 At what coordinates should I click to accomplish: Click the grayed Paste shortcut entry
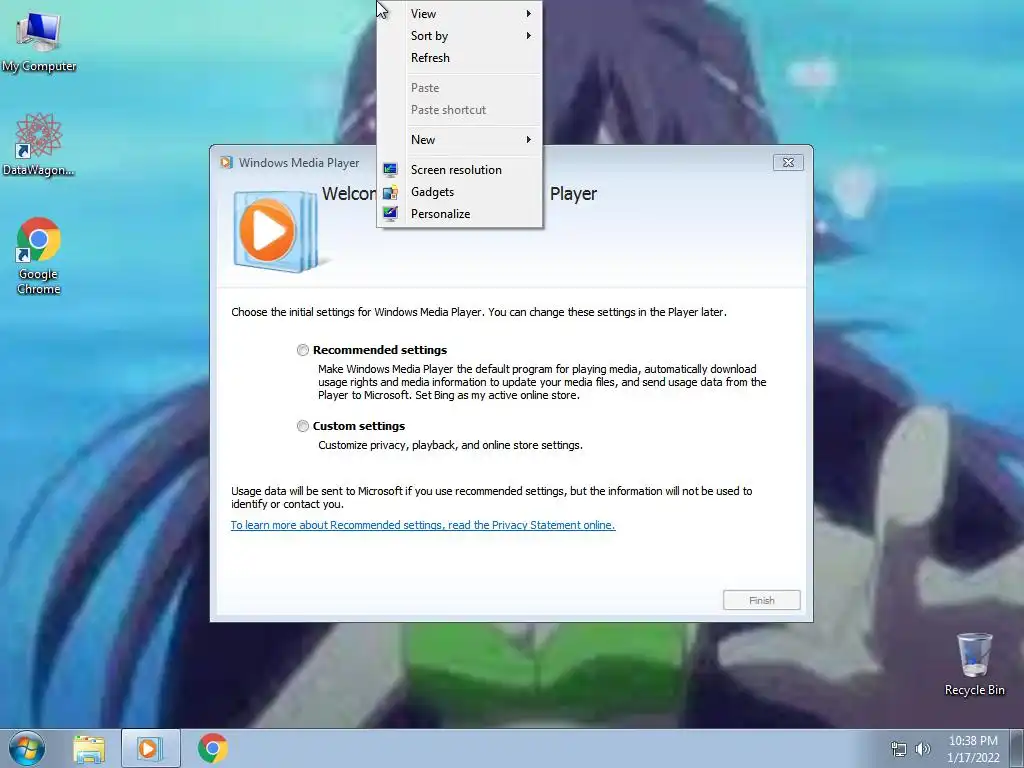[460, 110]
